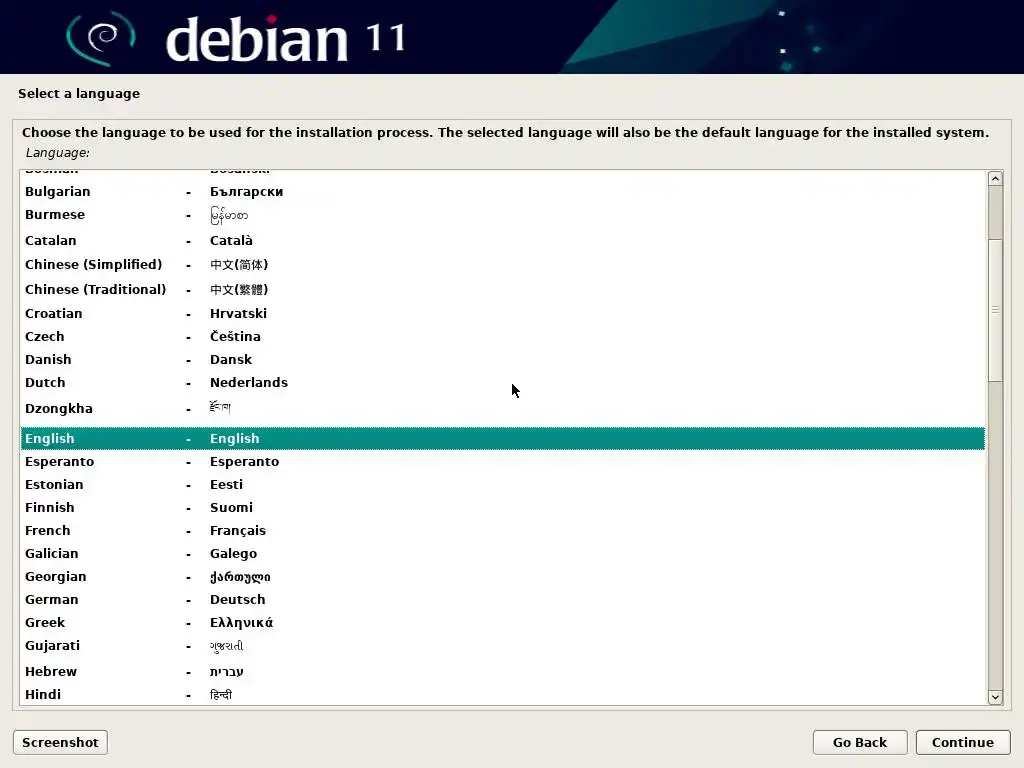
Task: Select Estonian language row
Action: [502, 484]
